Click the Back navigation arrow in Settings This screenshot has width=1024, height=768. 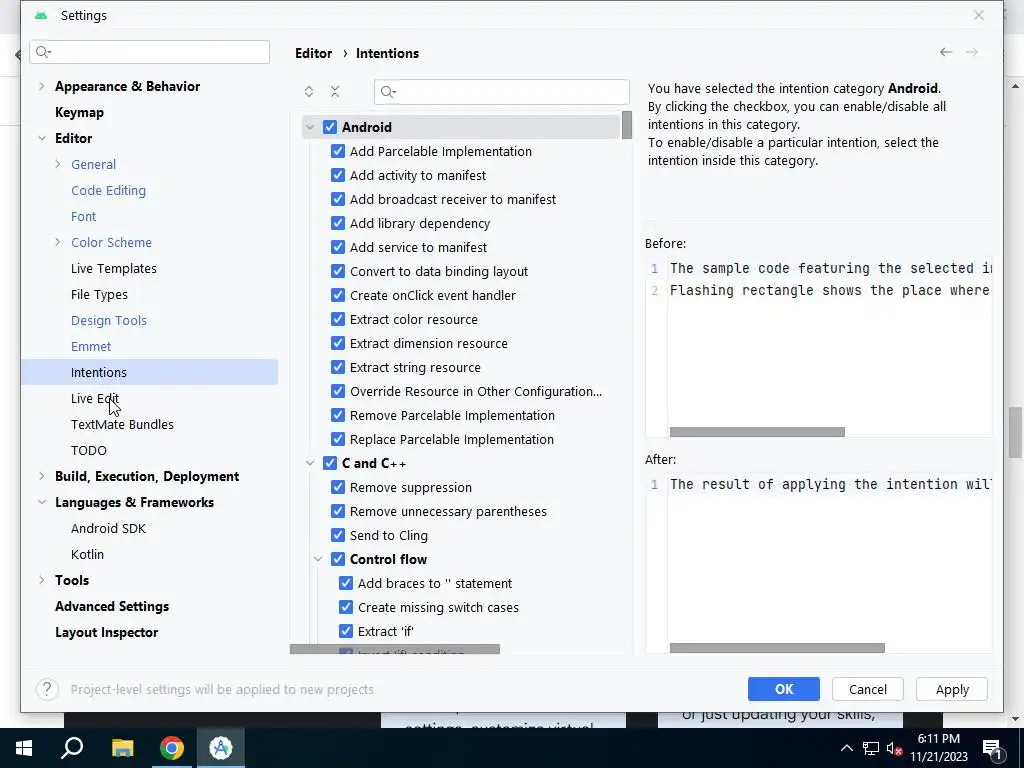946,52
